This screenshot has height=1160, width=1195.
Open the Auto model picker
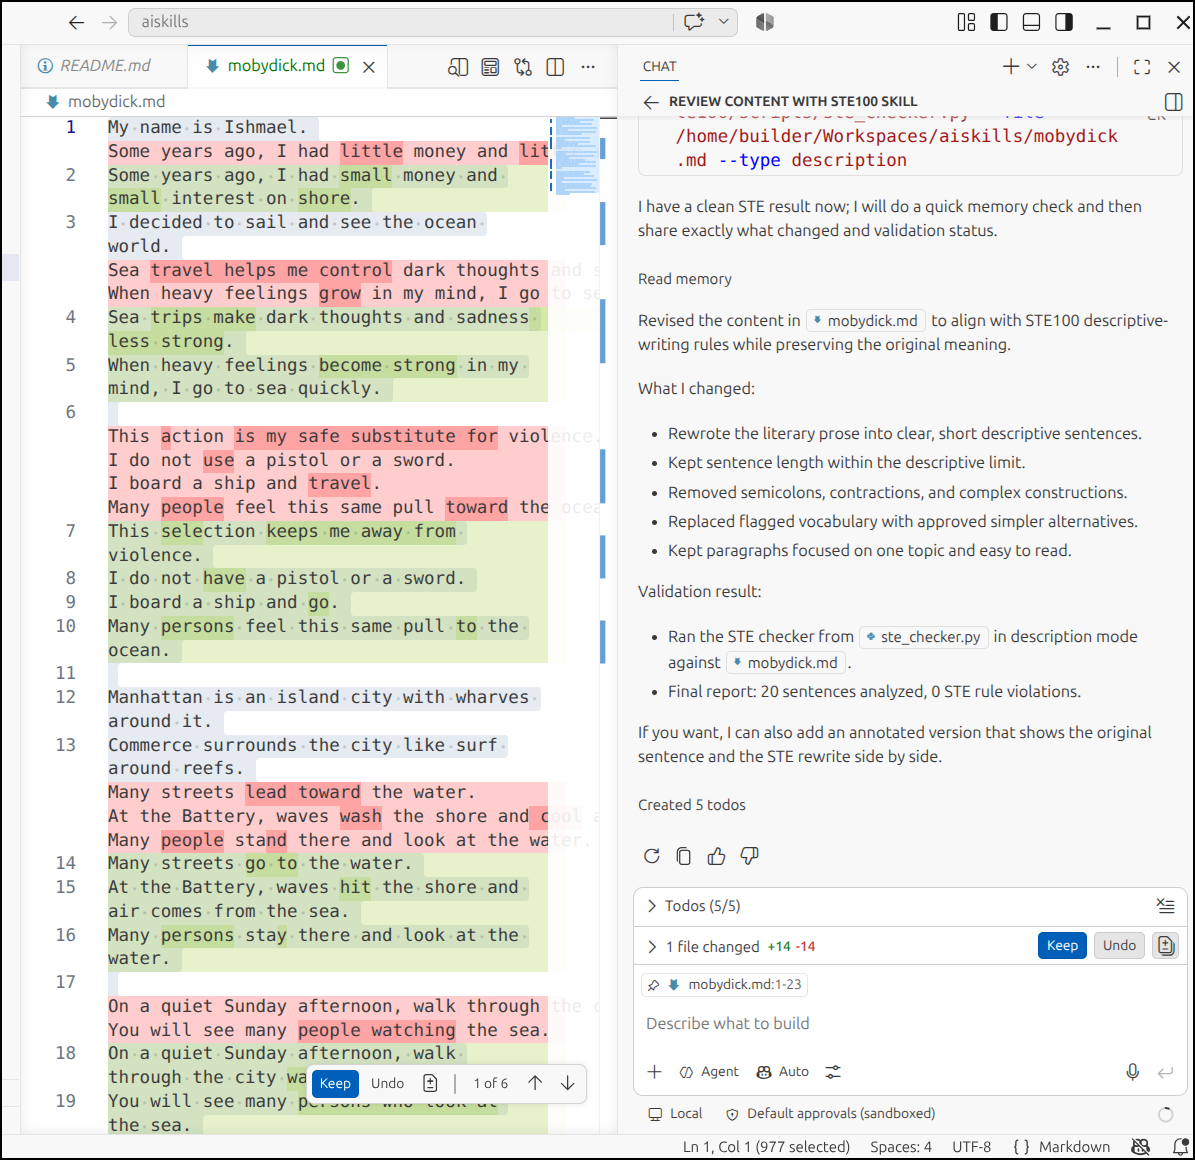[783, 1072]
